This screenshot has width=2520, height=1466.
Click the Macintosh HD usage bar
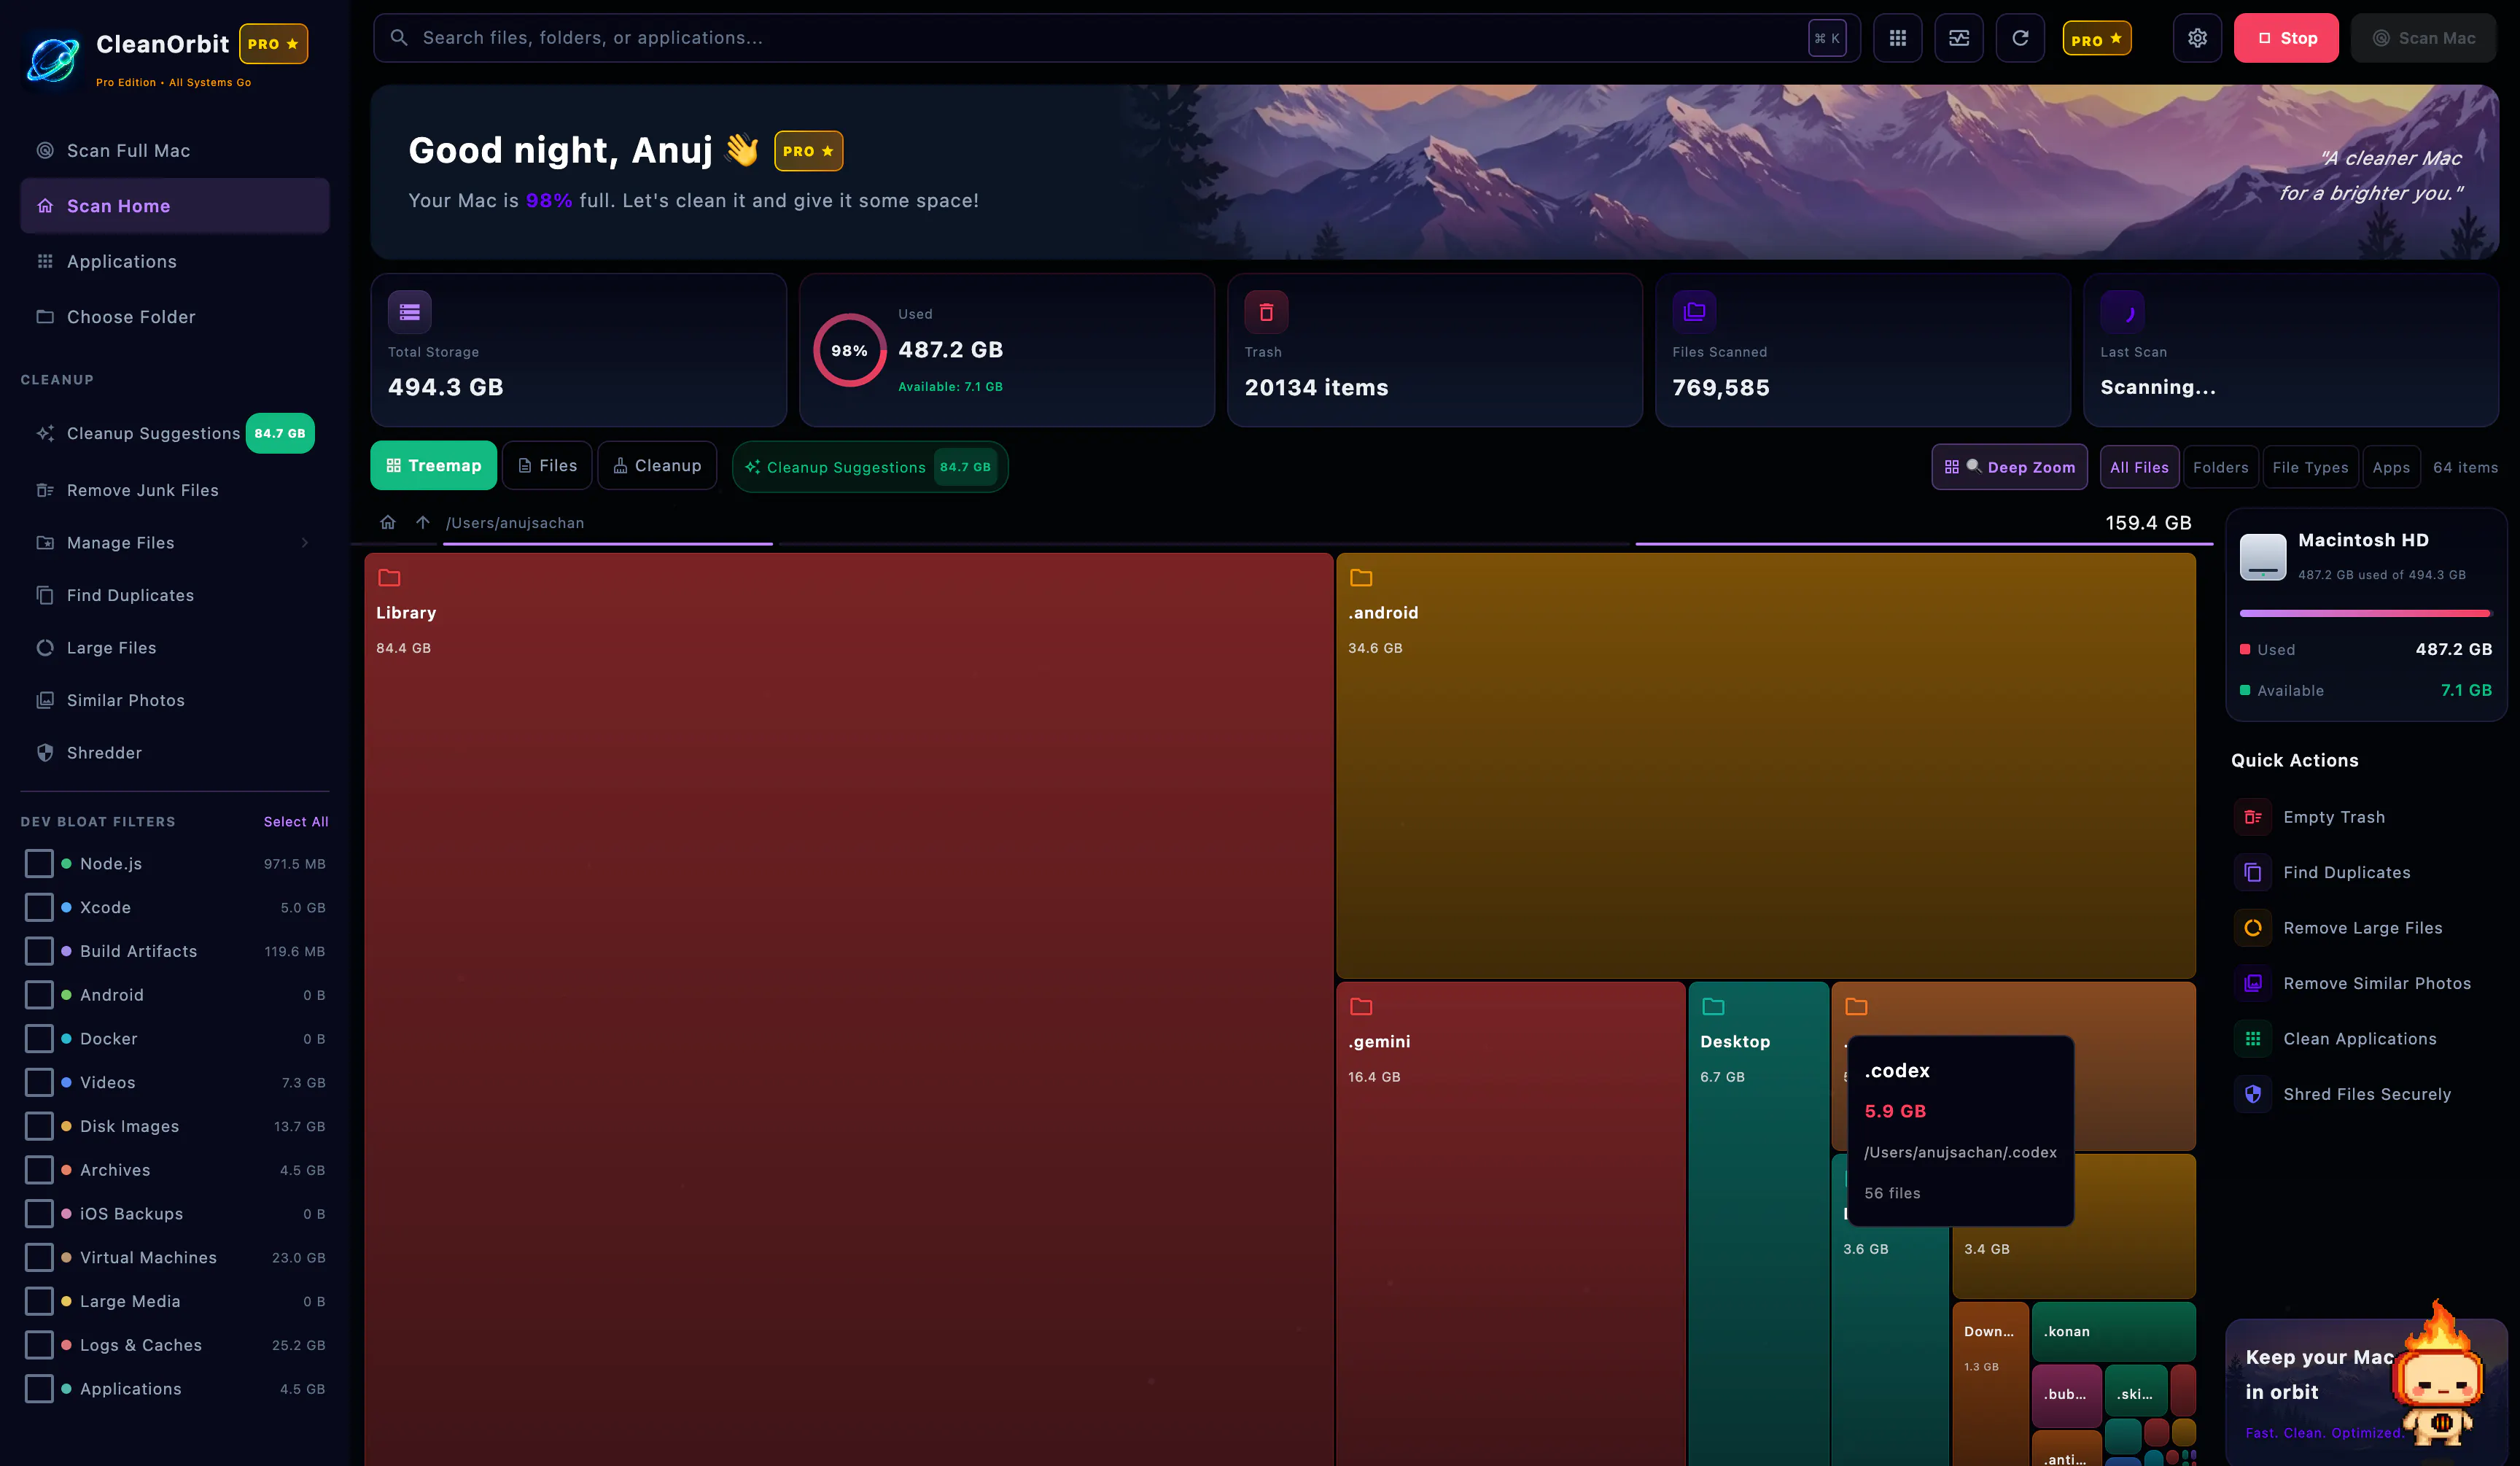(x=2365, y=613)
